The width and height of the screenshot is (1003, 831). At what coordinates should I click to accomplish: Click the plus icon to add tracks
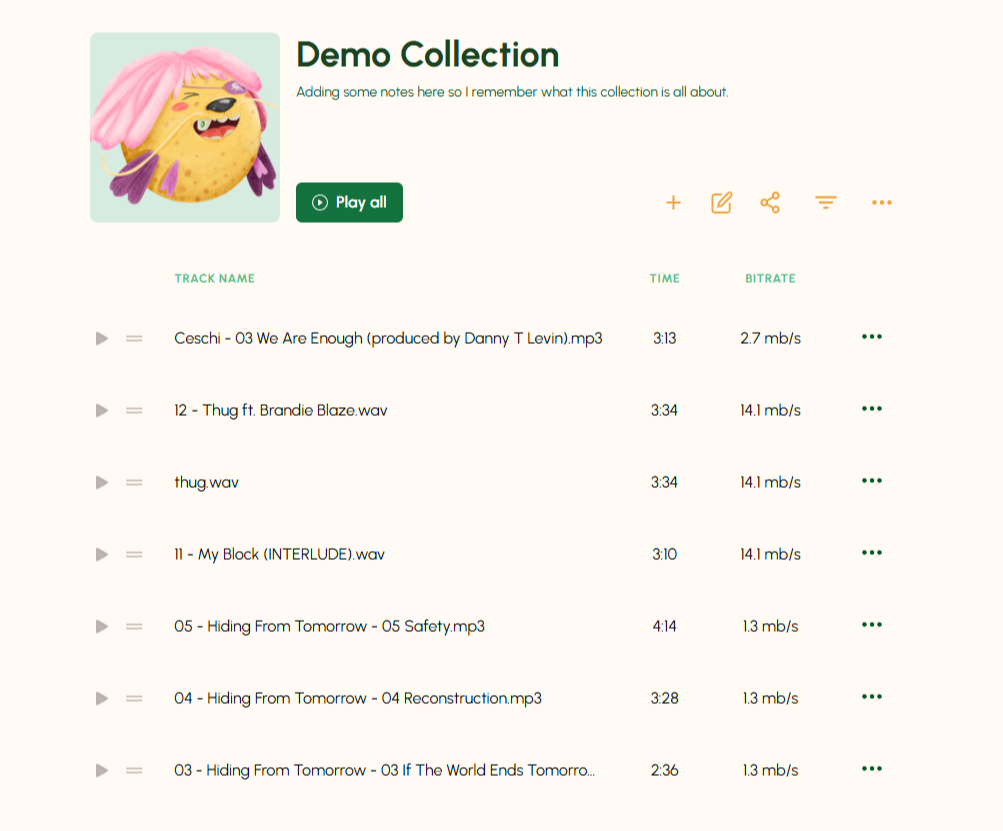click(x=673, y=203)
